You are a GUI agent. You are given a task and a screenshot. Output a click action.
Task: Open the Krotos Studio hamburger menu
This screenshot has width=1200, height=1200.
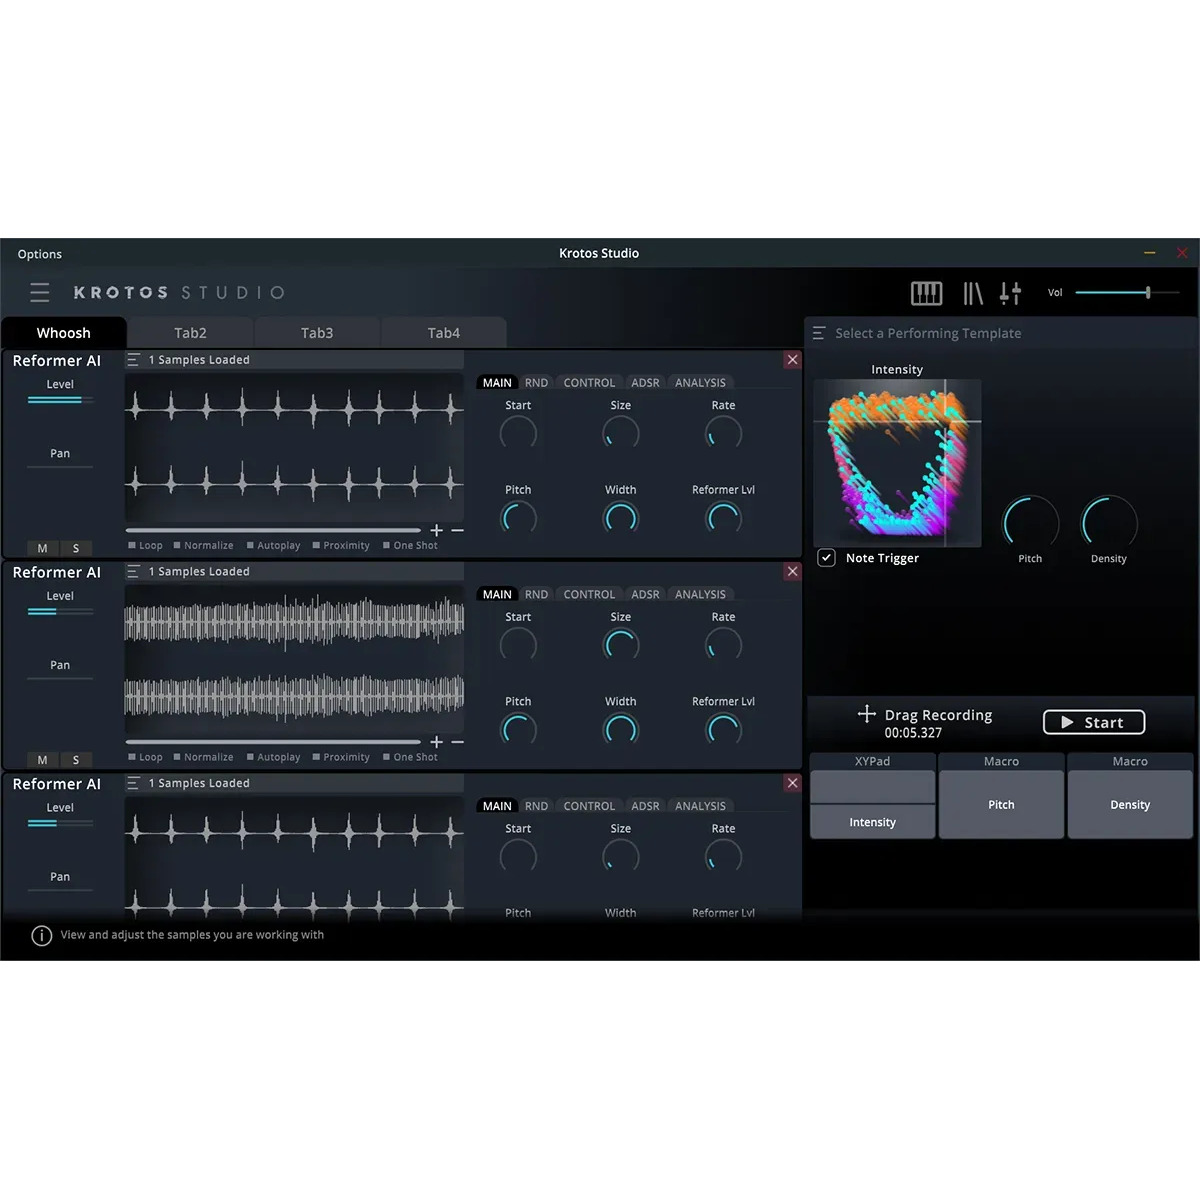pos(40,292)
